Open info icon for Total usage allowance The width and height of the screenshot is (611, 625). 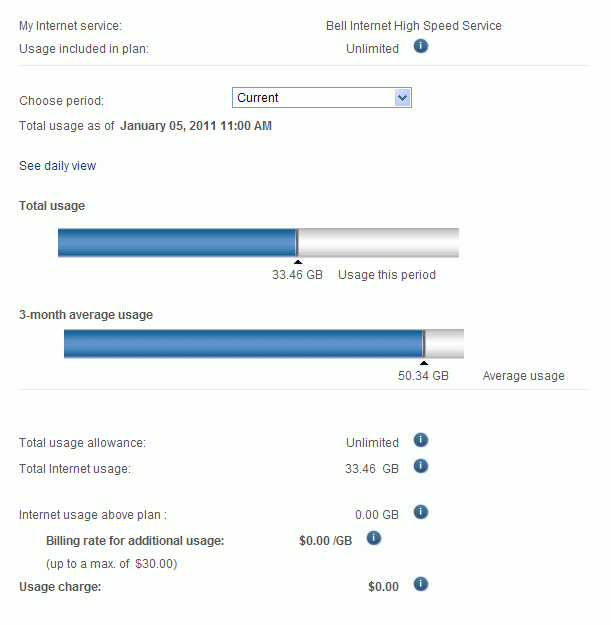click(x=421, y=441)
